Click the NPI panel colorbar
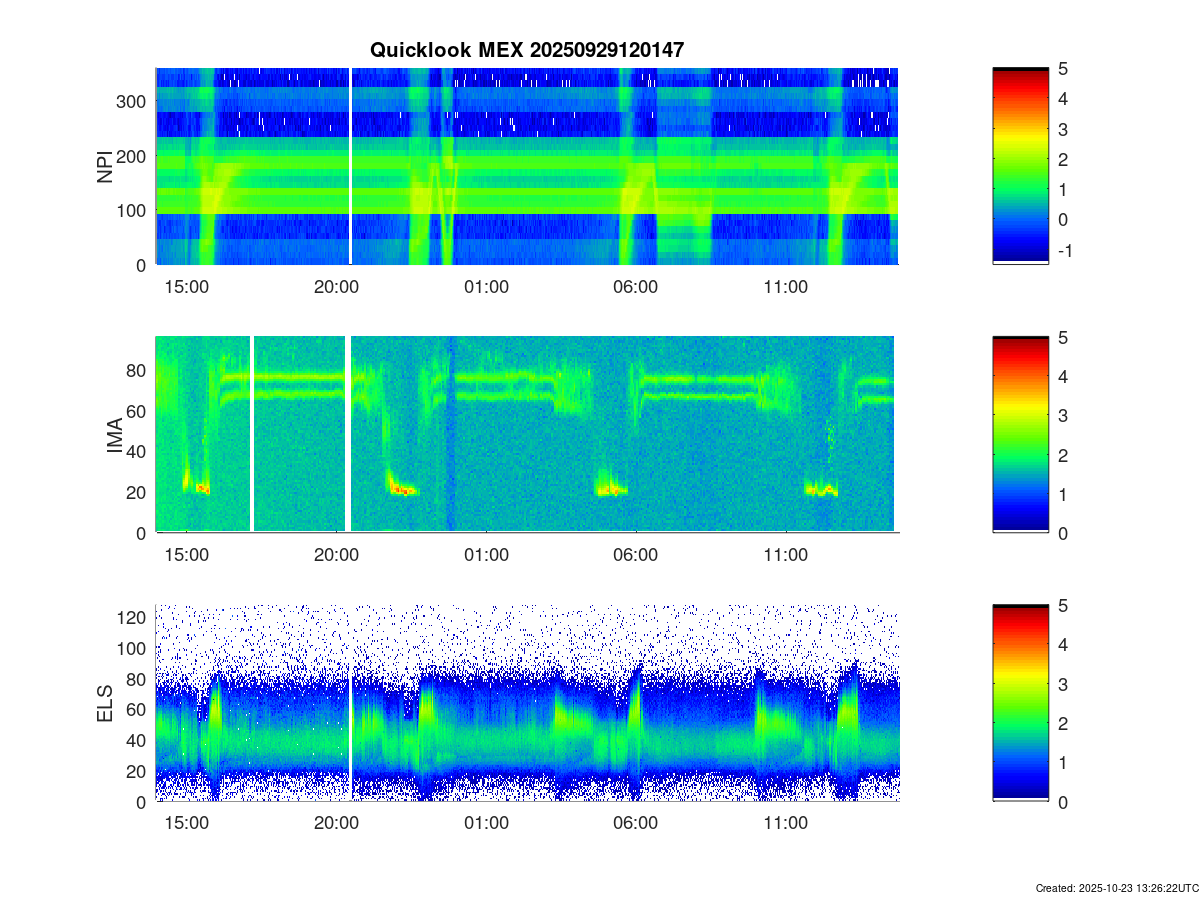 (1020, 165)
